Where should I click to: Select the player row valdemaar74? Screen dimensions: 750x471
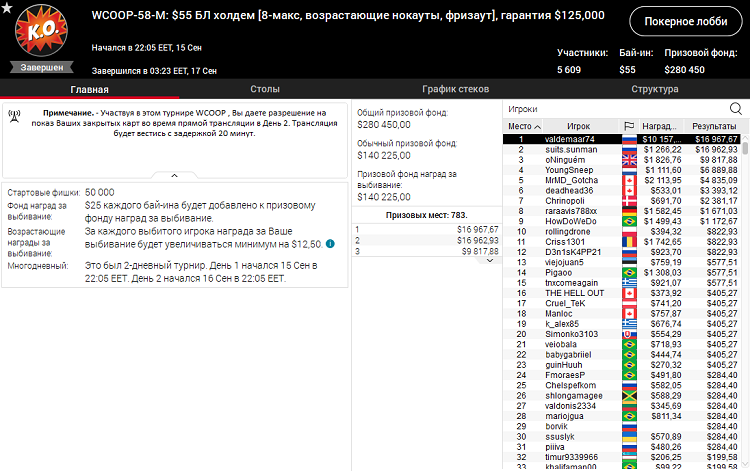(622, 139)
